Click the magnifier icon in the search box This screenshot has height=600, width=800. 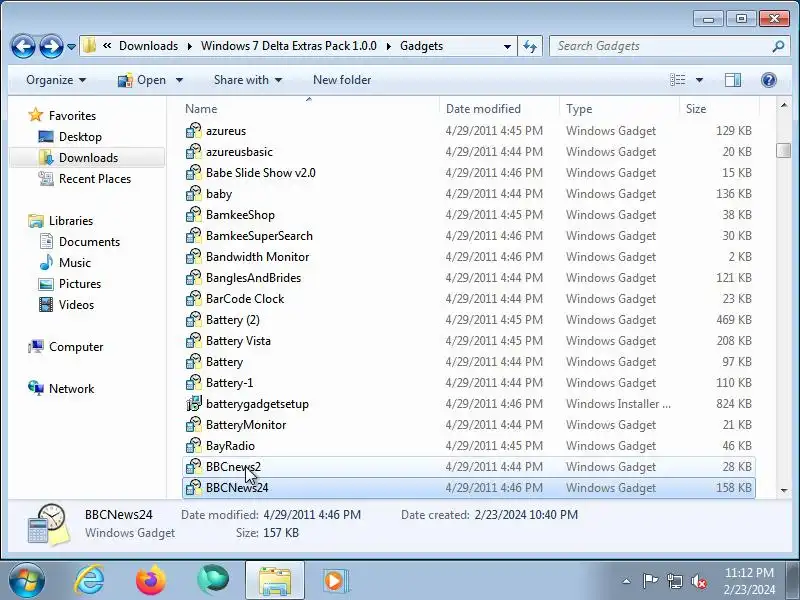(x=778, y=46)
